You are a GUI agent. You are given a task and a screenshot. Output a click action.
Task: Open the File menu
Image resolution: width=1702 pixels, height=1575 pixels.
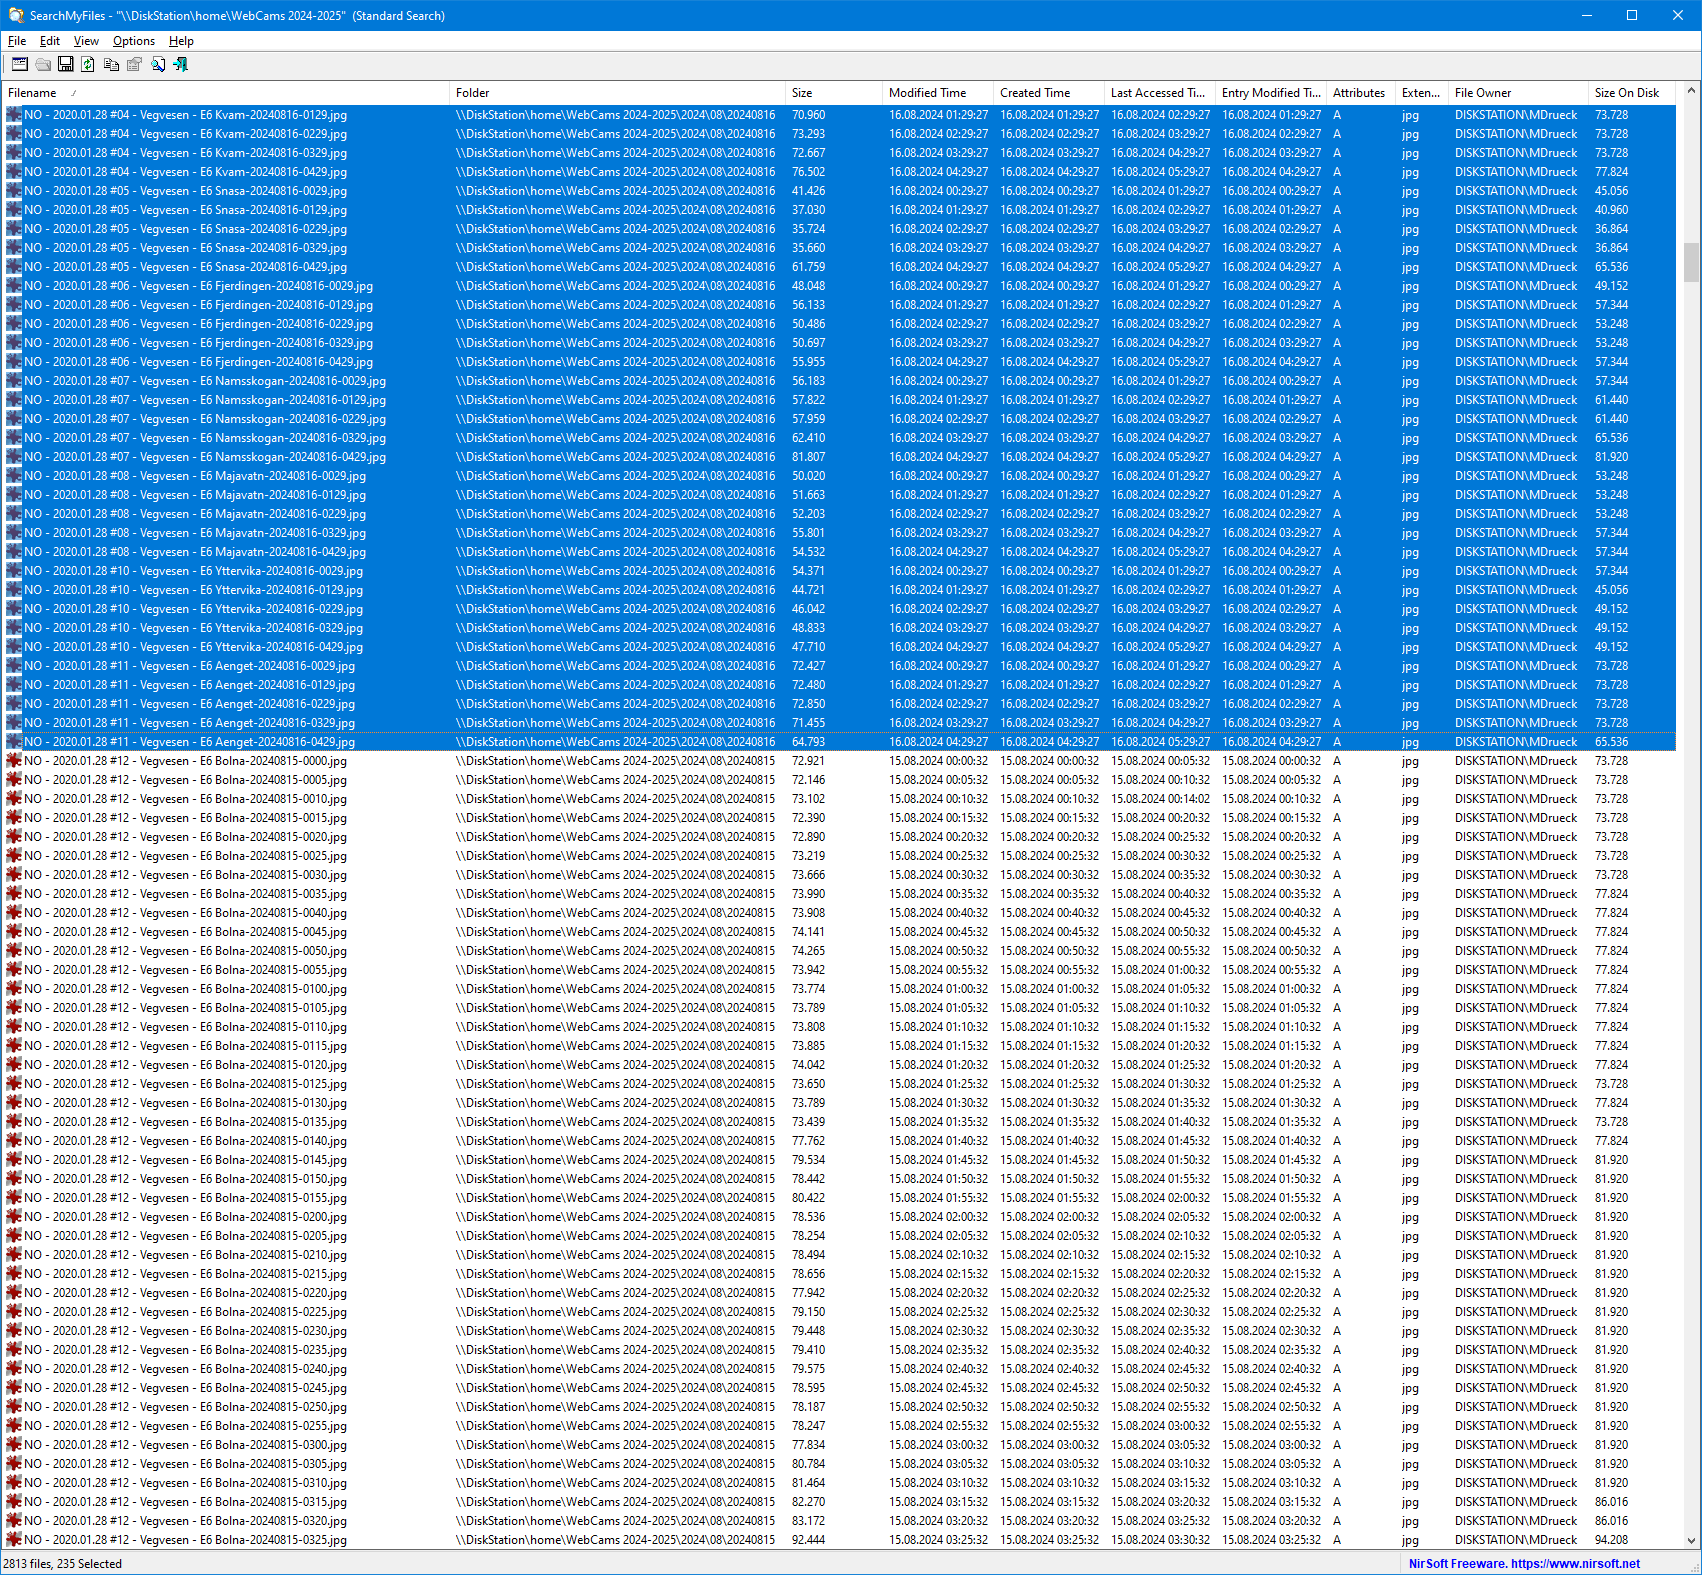[x=17, y=41]
